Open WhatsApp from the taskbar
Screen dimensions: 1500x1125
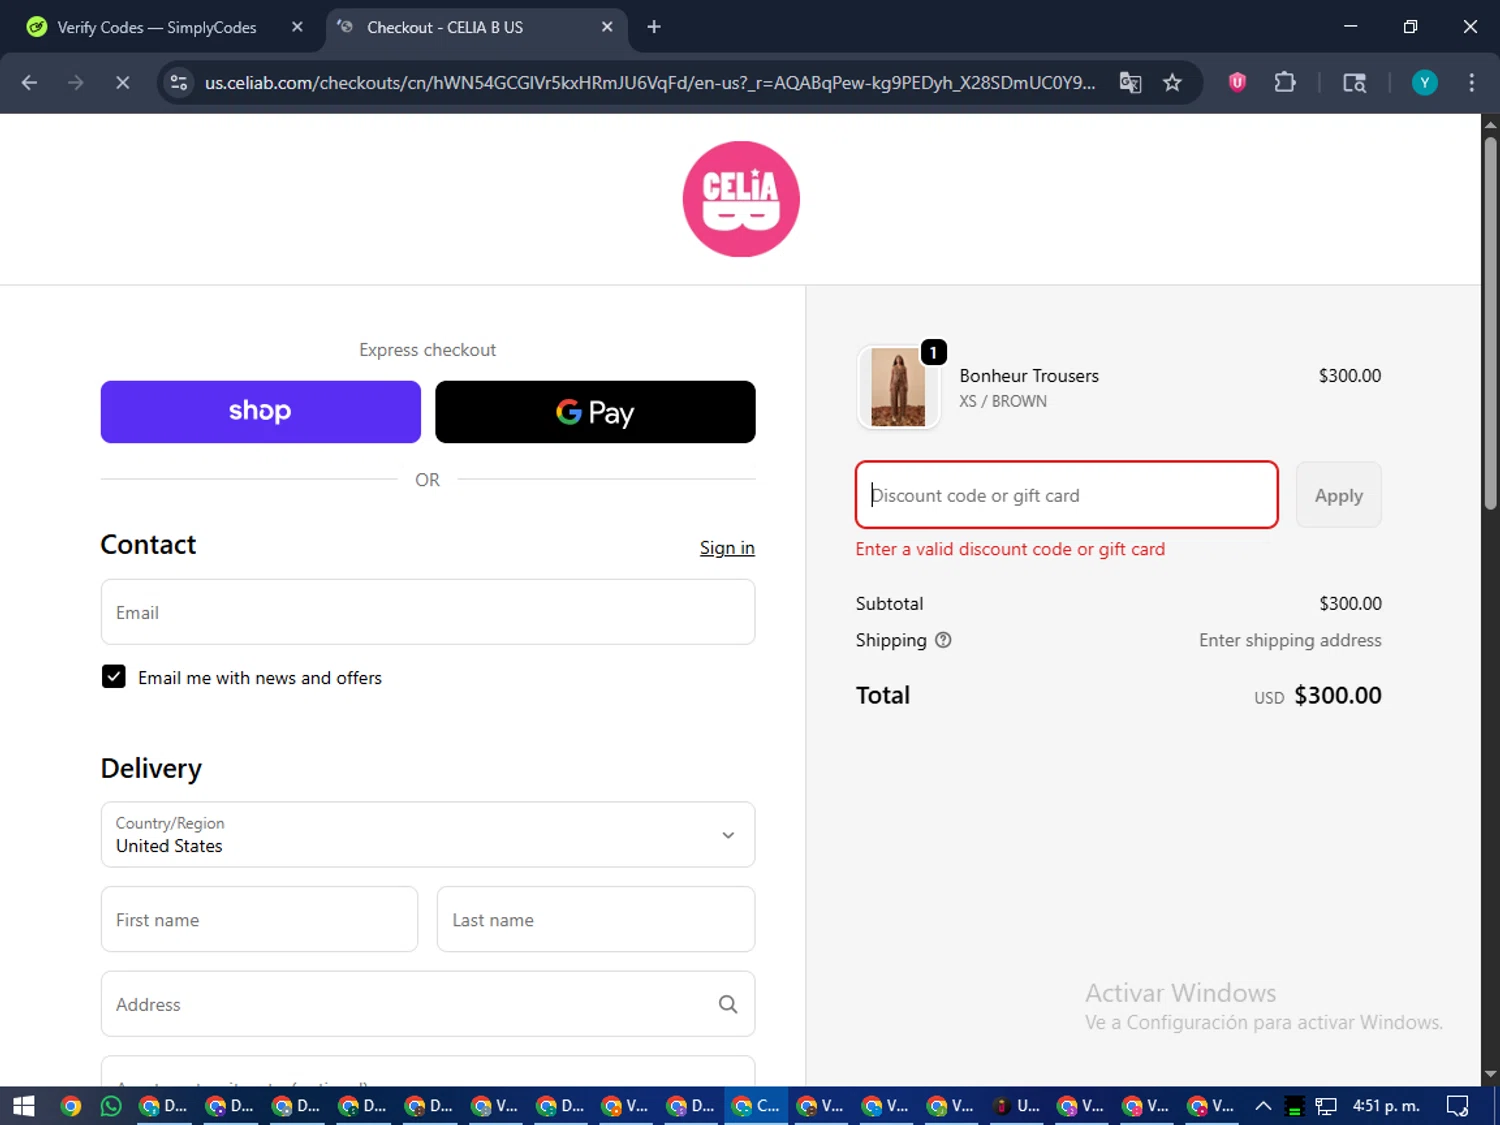click(111, 1106)
